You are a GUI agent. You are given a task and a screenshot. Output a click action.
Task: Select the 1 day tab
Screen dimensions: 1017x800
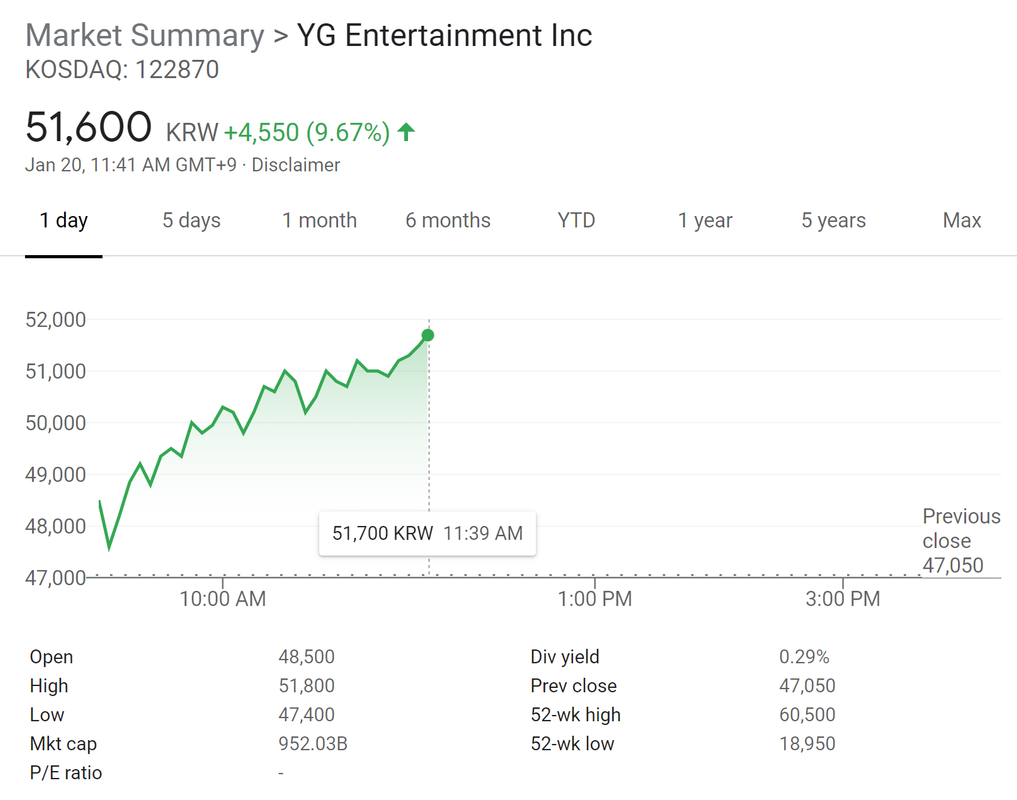pos(64,221)
